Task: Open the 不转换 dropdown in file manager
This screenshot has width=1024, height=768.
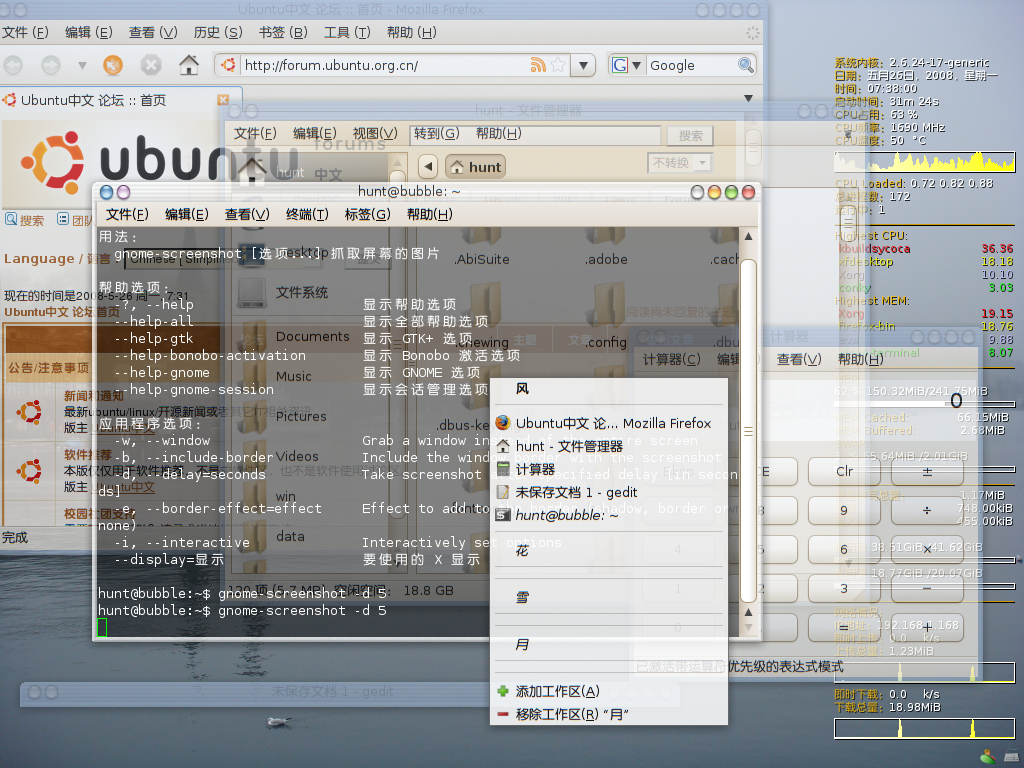Action: click(680, 163)
